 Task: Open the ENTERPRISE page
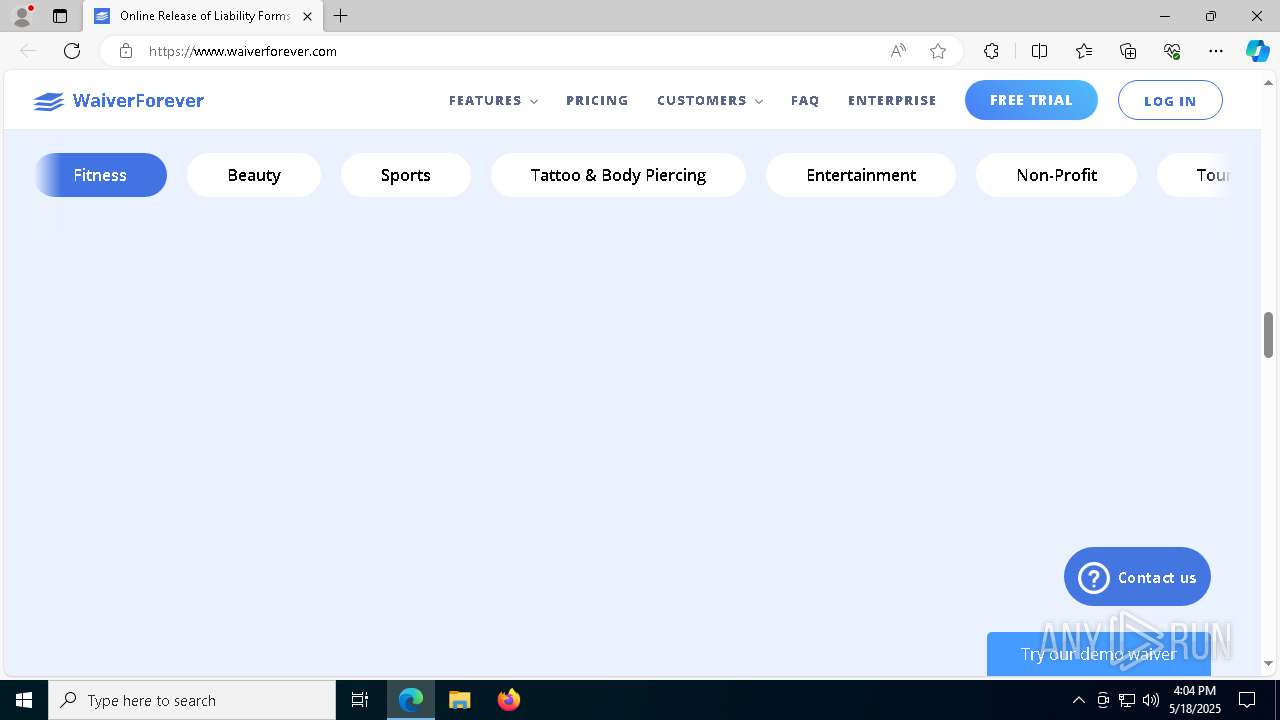892,100
